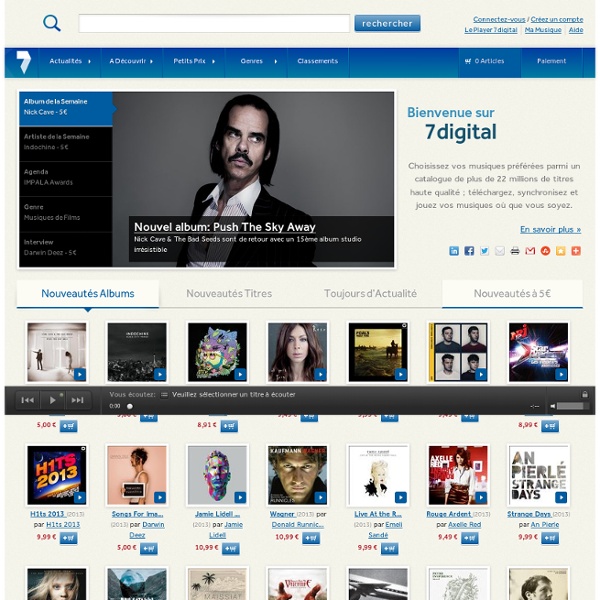This screenshot has width=600, height=600.
Task: Play preview on Strange Days cover
Action: 561,497
